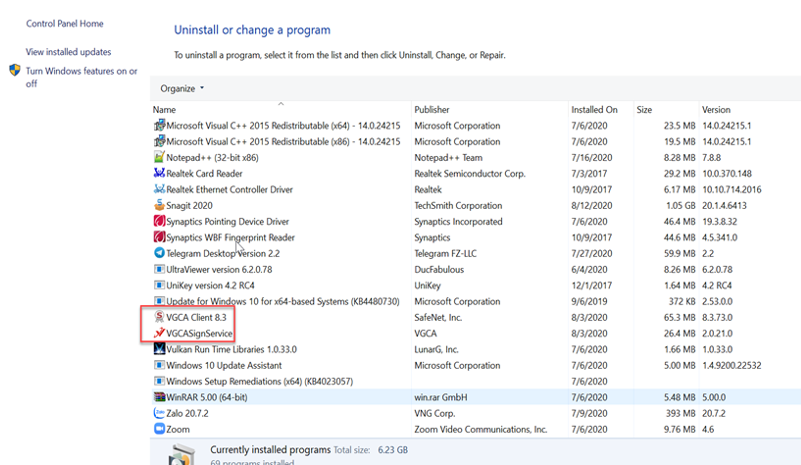Viewport: 801px width, 465px height.
Task: Click the KB4480730 update icon
Action: tap(159, 301)
